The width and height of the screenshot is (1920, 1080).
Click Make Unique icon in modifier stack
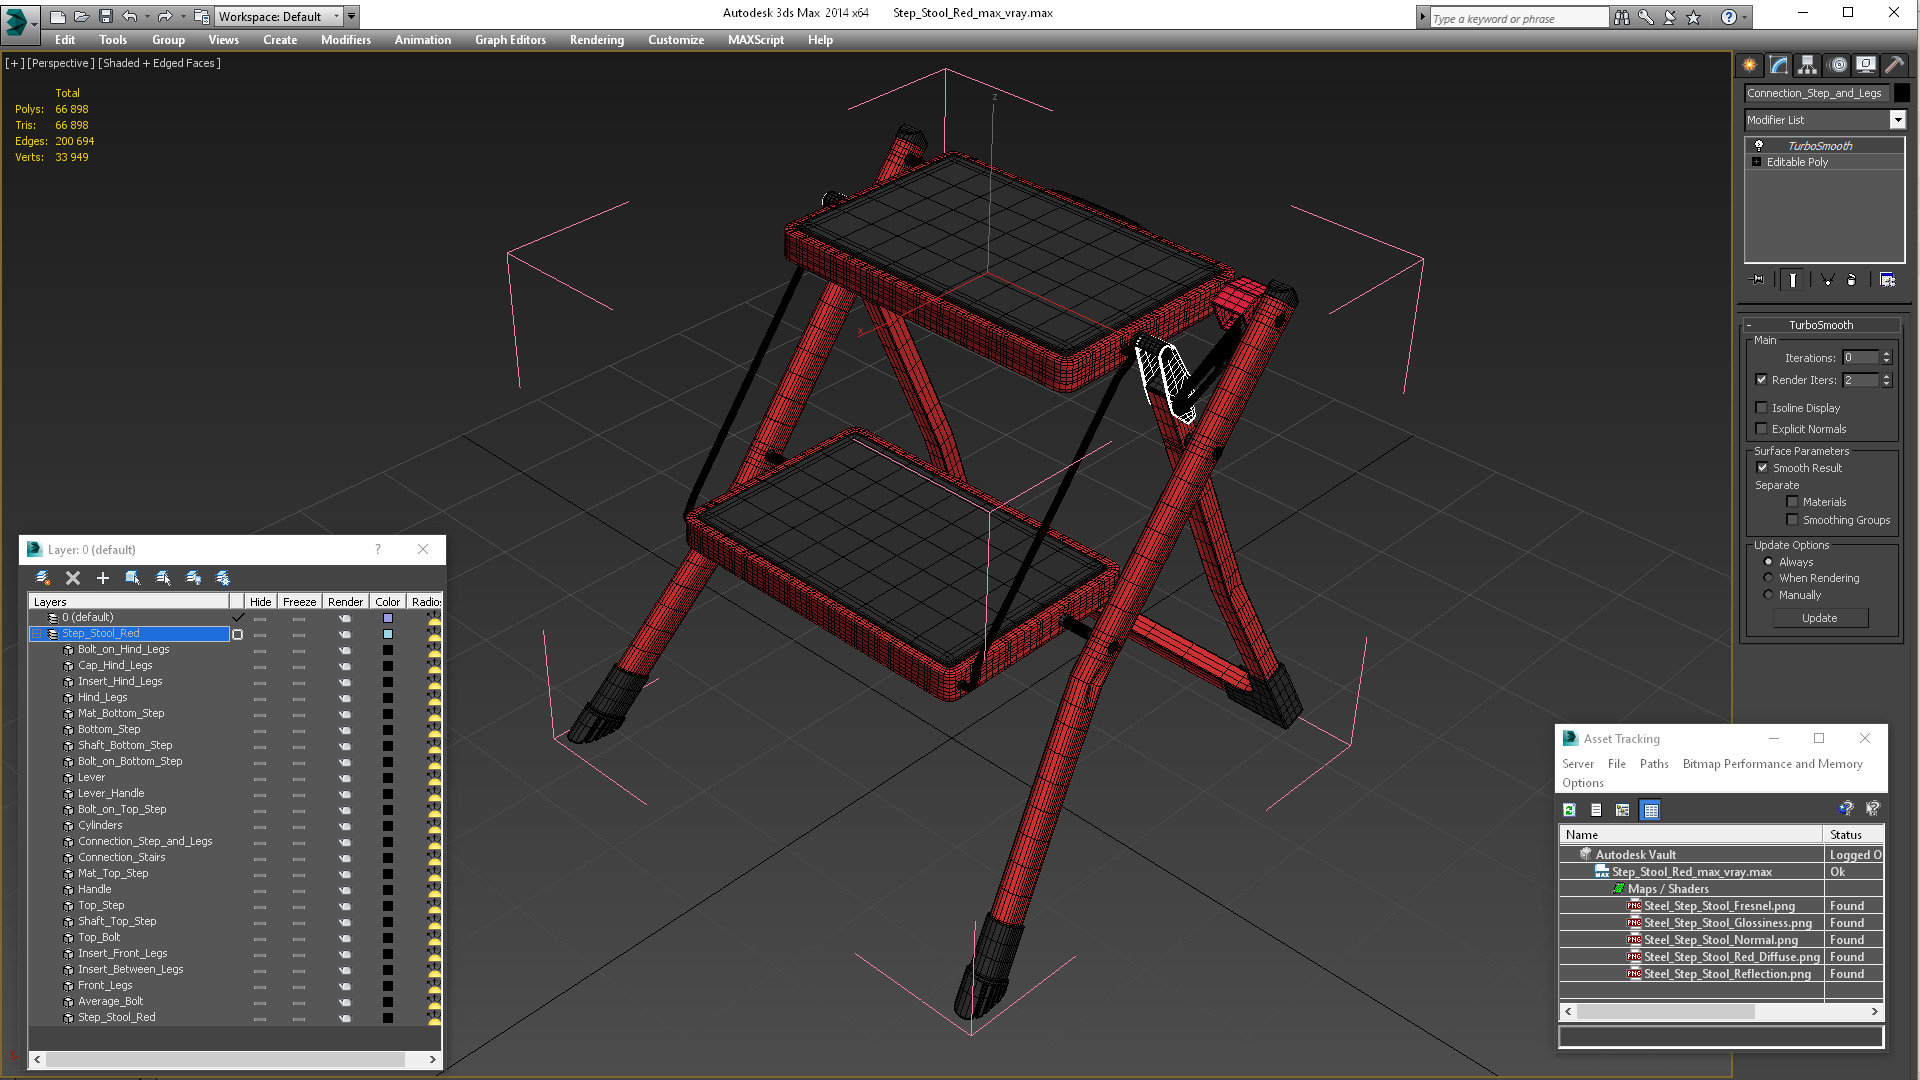point(1827,280)
